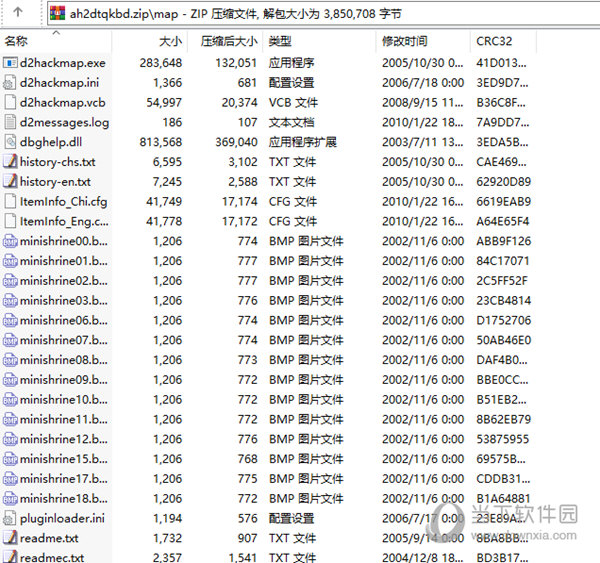Sort by CRC32 column header
The height and width of the screenshot is (563, 600).
coord(494,41)
